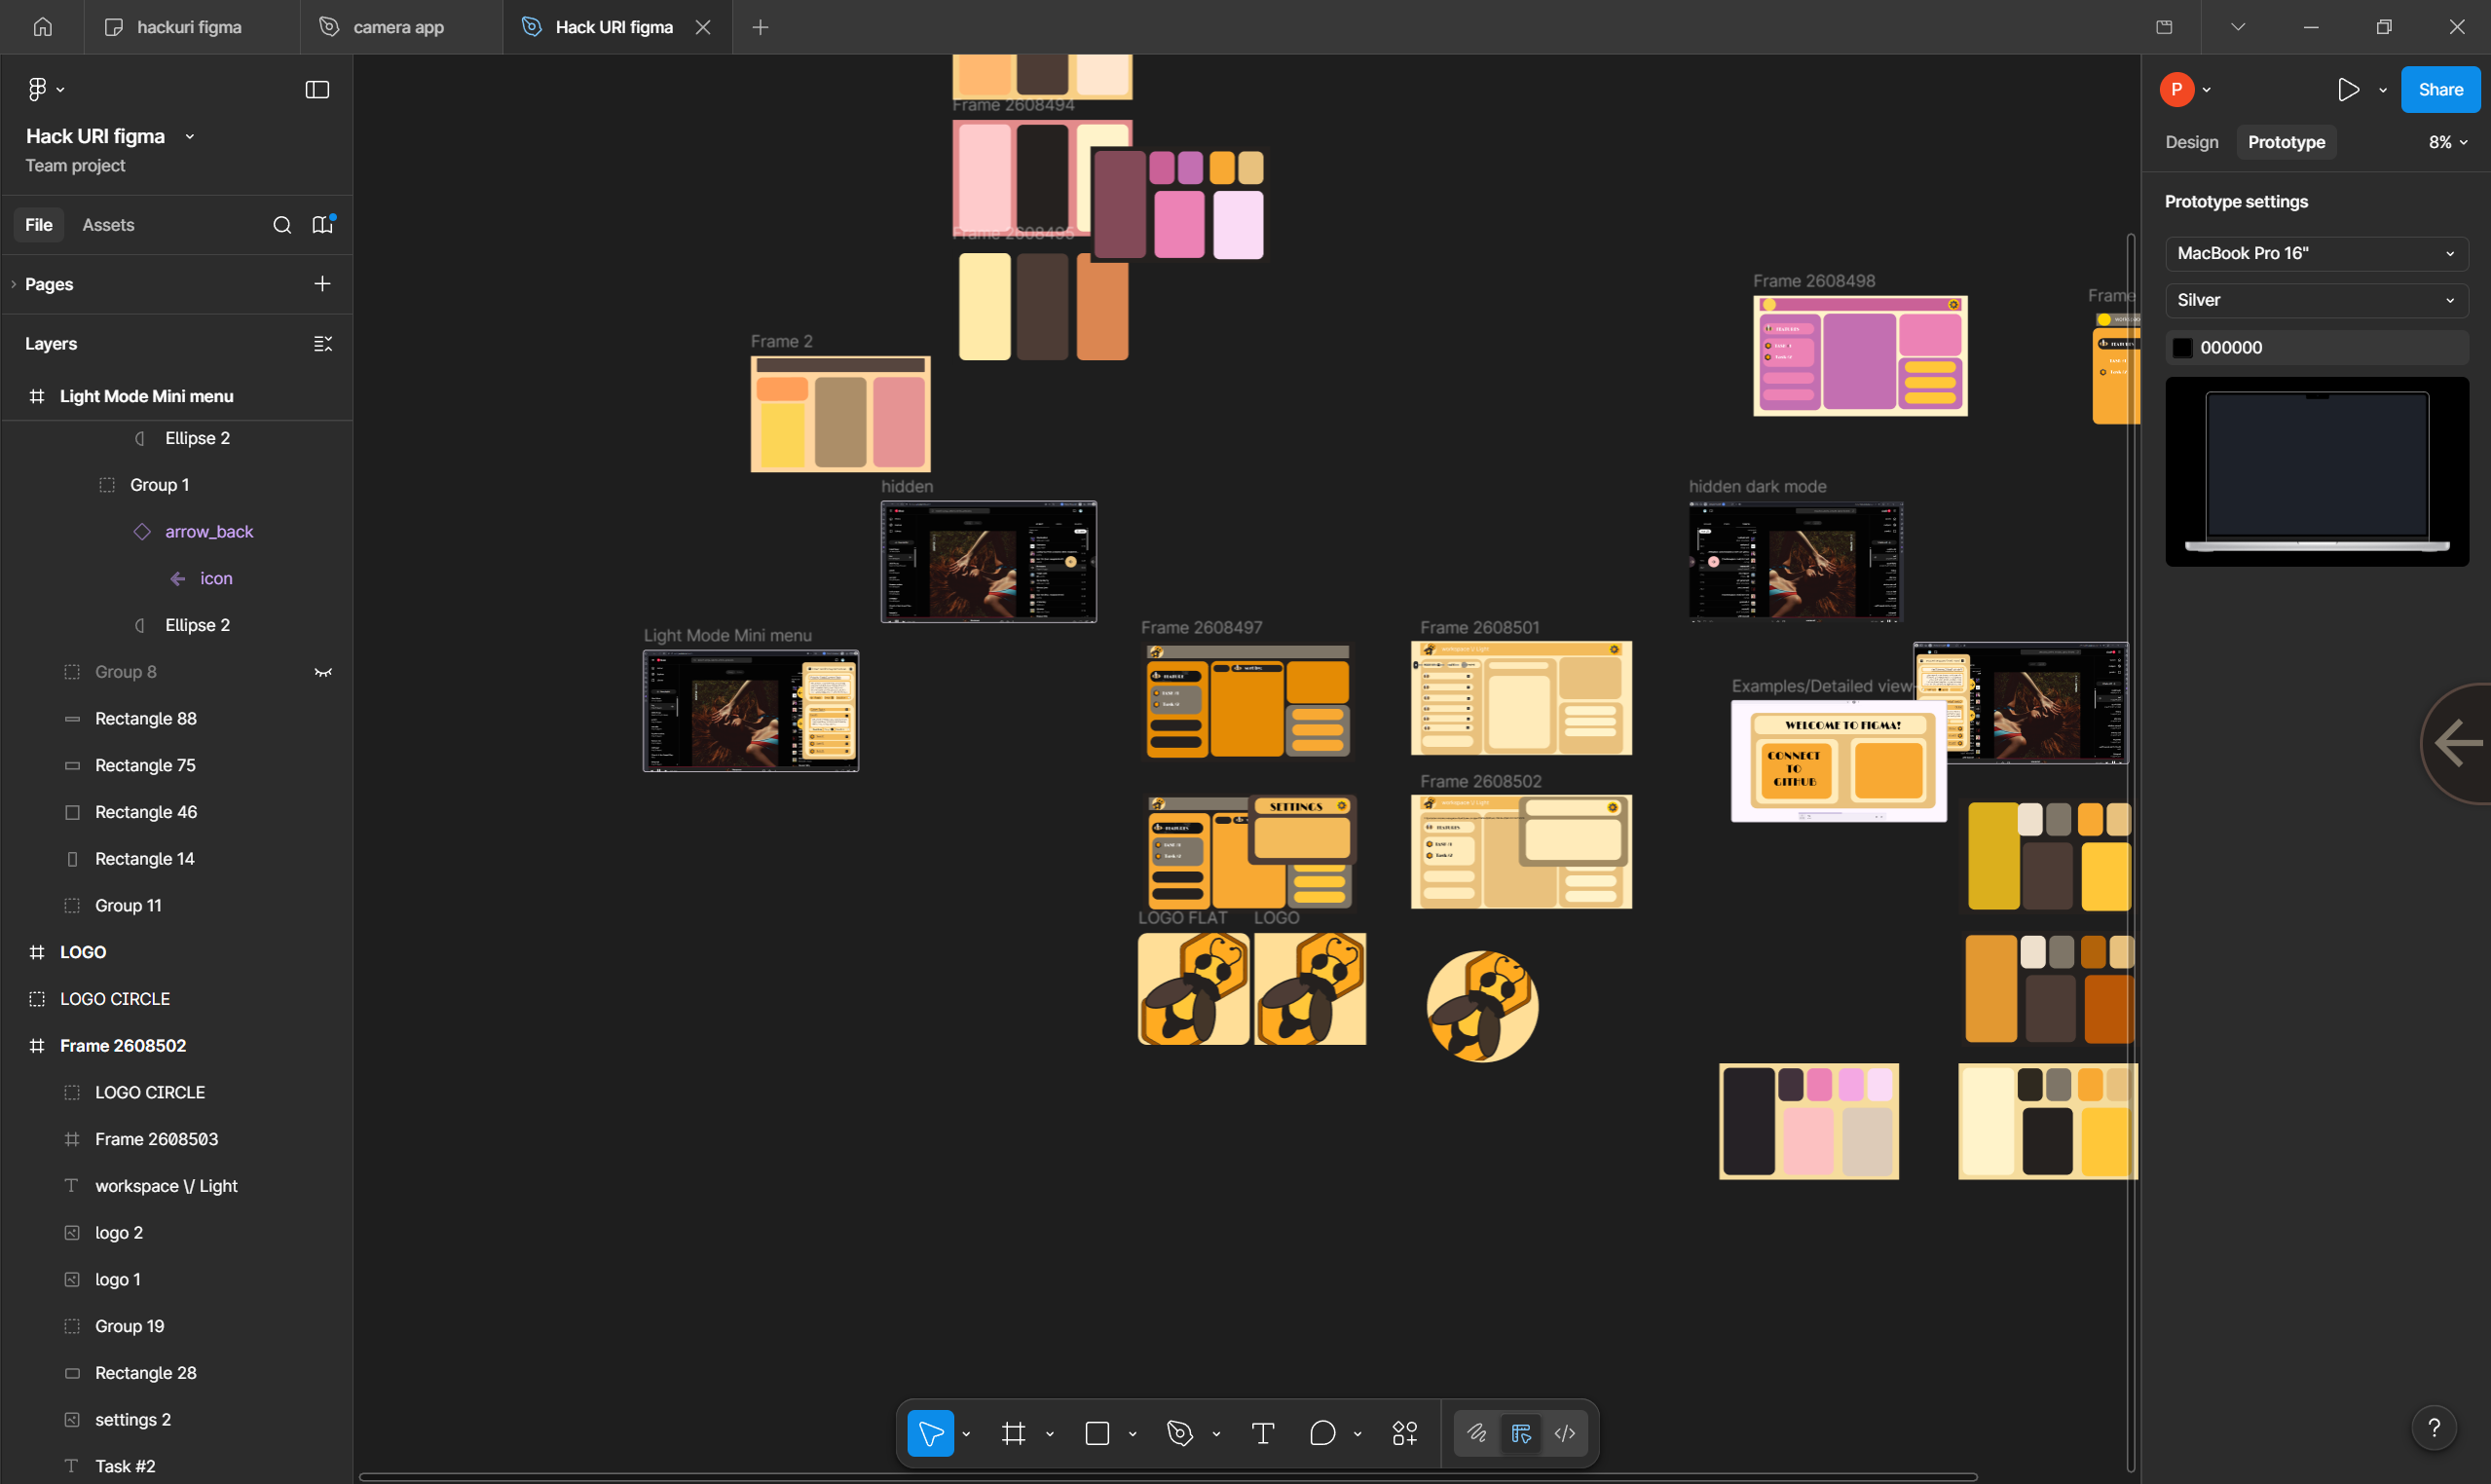The image size is (2491, 1484).
Task: Select the Rectangle shape tool
Action: (1097, 1433)
